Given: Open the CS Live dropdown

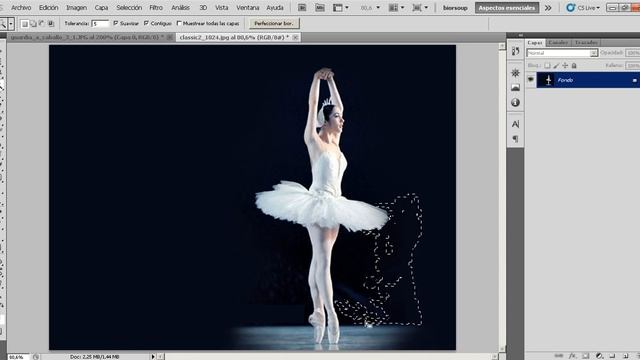Looking at the screenshot, I should pos(583,8).
